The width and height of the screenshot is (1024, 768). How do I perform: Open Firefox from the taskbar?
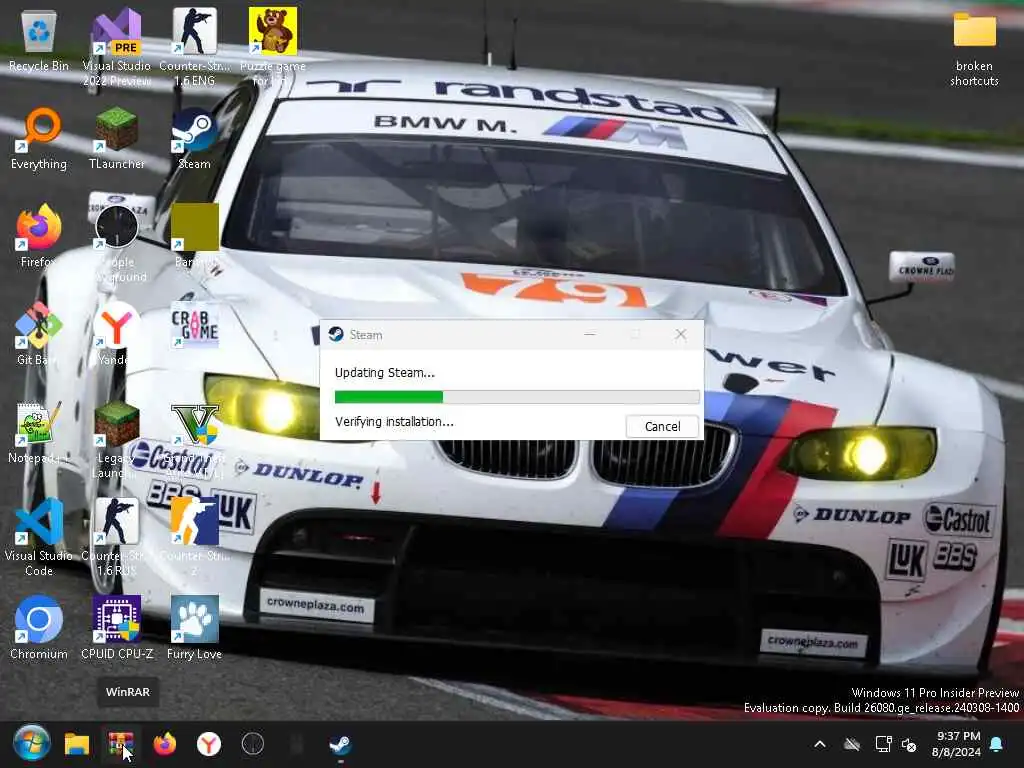(165, 744)
